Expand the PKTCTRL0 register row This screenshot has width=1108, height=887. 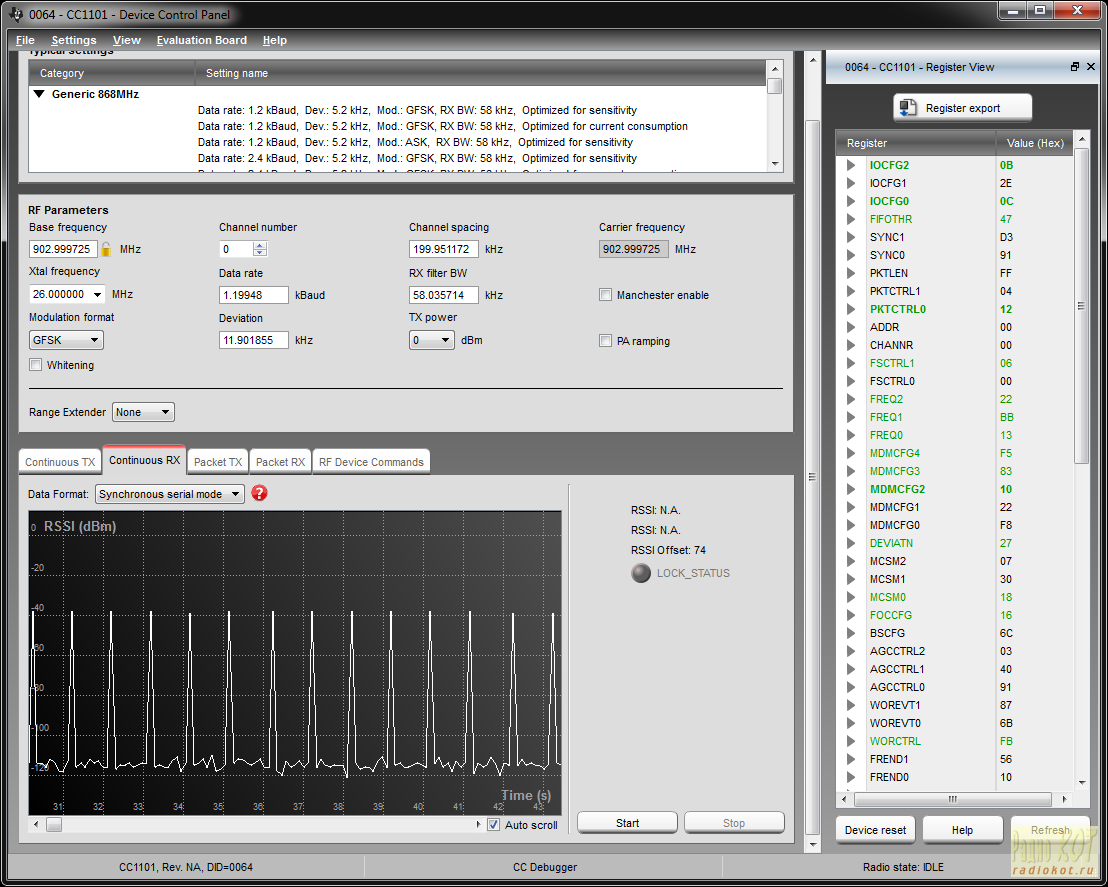click(x=851, y=309)
